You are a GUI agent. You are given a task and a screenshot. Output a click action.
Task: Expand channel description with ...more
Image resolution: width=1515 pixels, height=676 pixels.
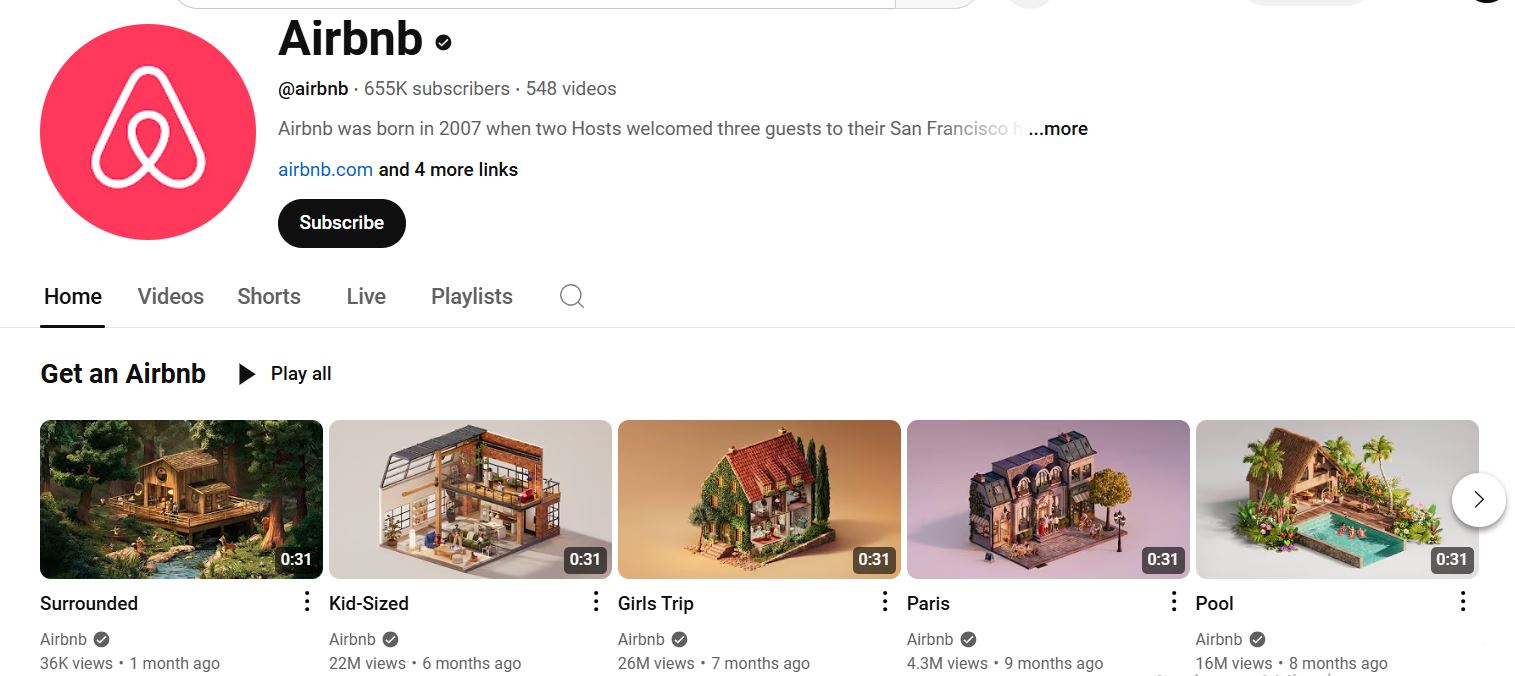coord(1058,129)
